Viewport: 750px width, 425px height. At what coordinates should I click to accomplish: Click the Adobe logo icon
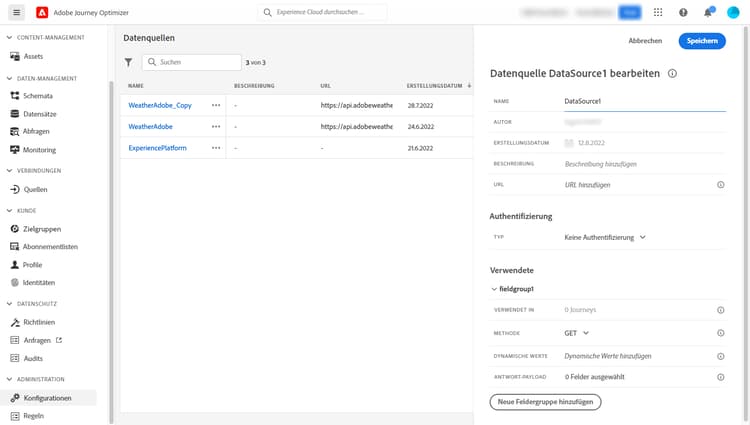click(x=42, y=12)
